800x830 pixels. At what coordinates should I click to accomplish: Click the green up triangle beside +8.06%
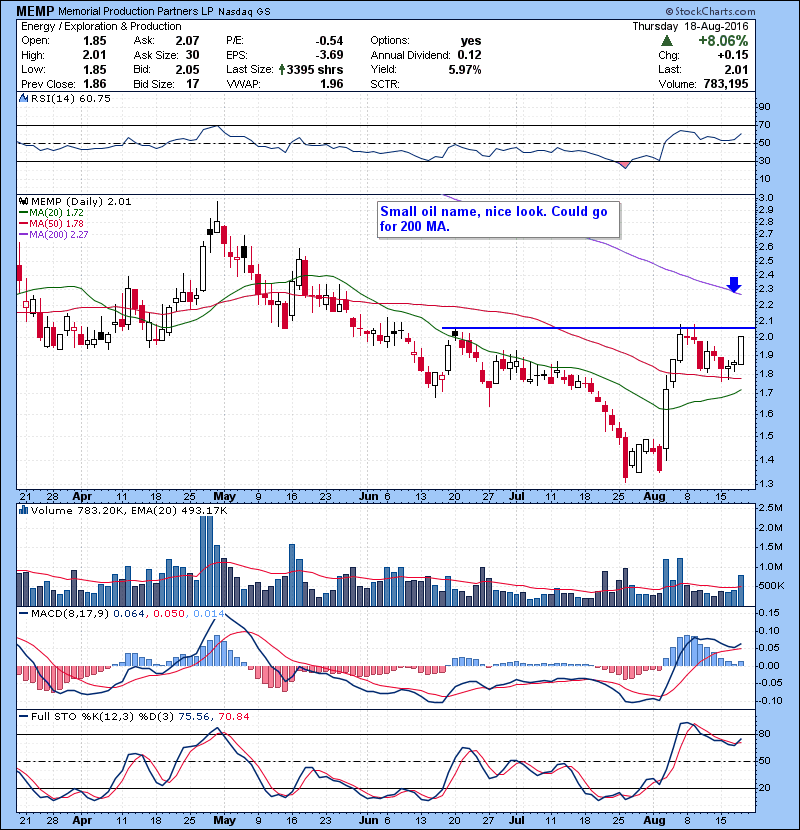tap(667, 40)
